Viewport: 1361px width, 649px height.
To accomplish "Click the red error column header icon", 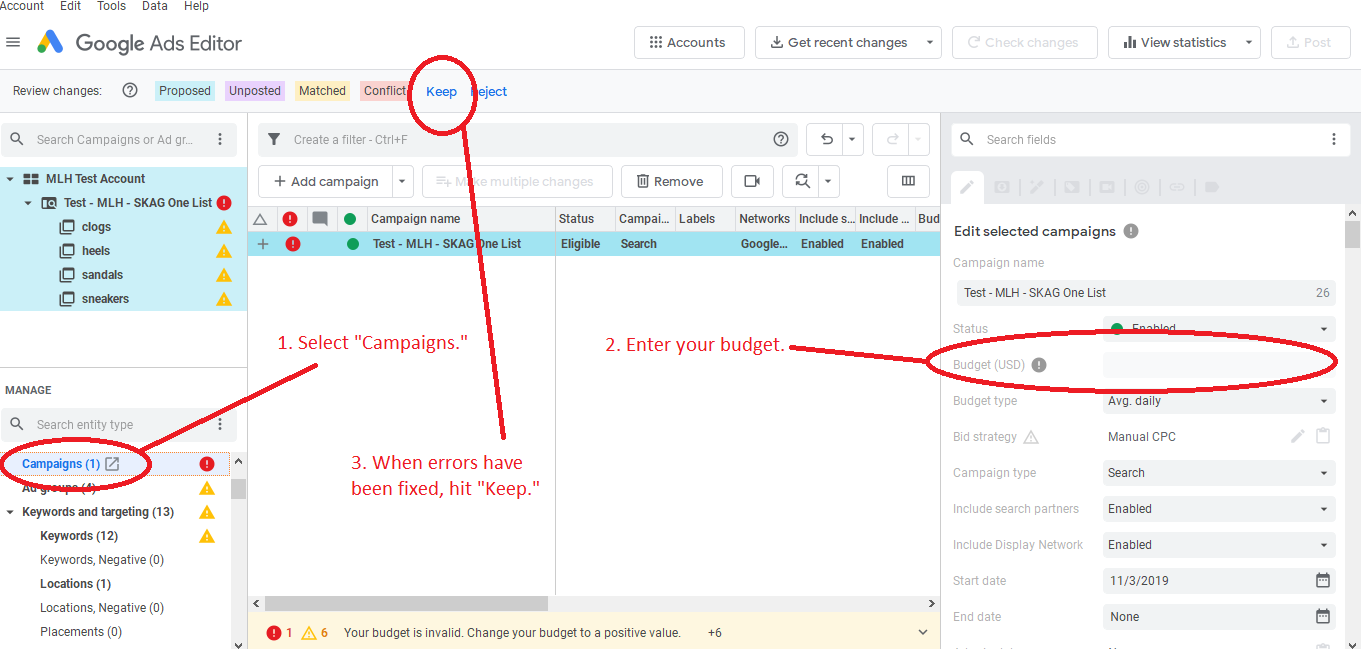I will point(290,219).
